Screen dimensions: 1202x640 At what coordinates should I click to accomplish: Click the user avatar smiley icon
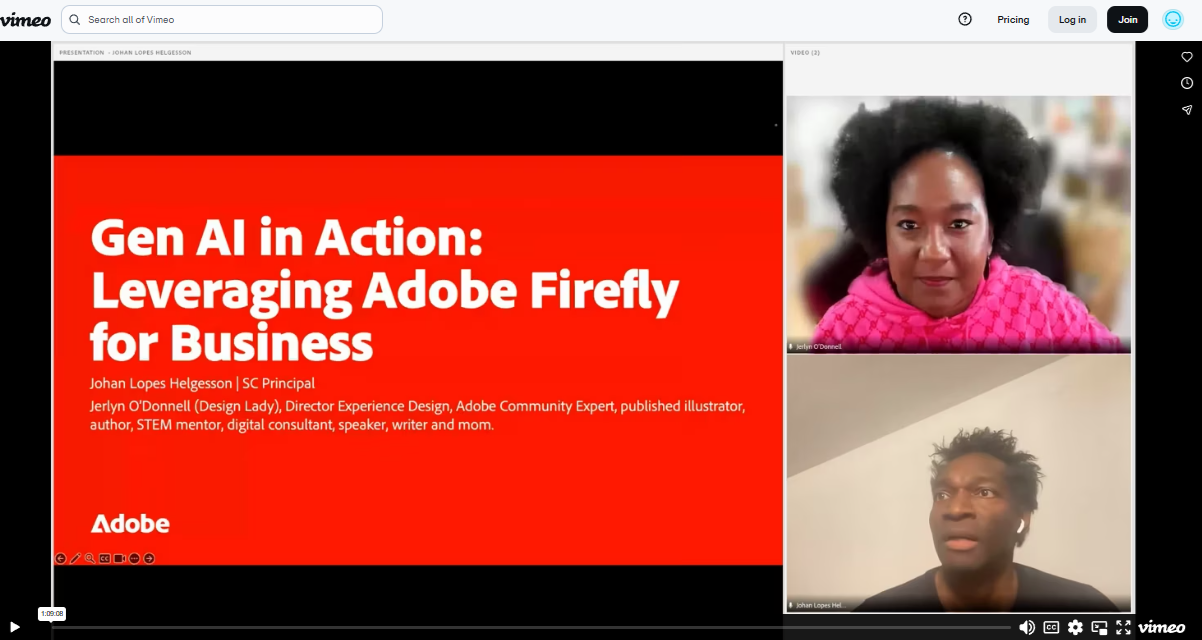[x=1173, y=19]
